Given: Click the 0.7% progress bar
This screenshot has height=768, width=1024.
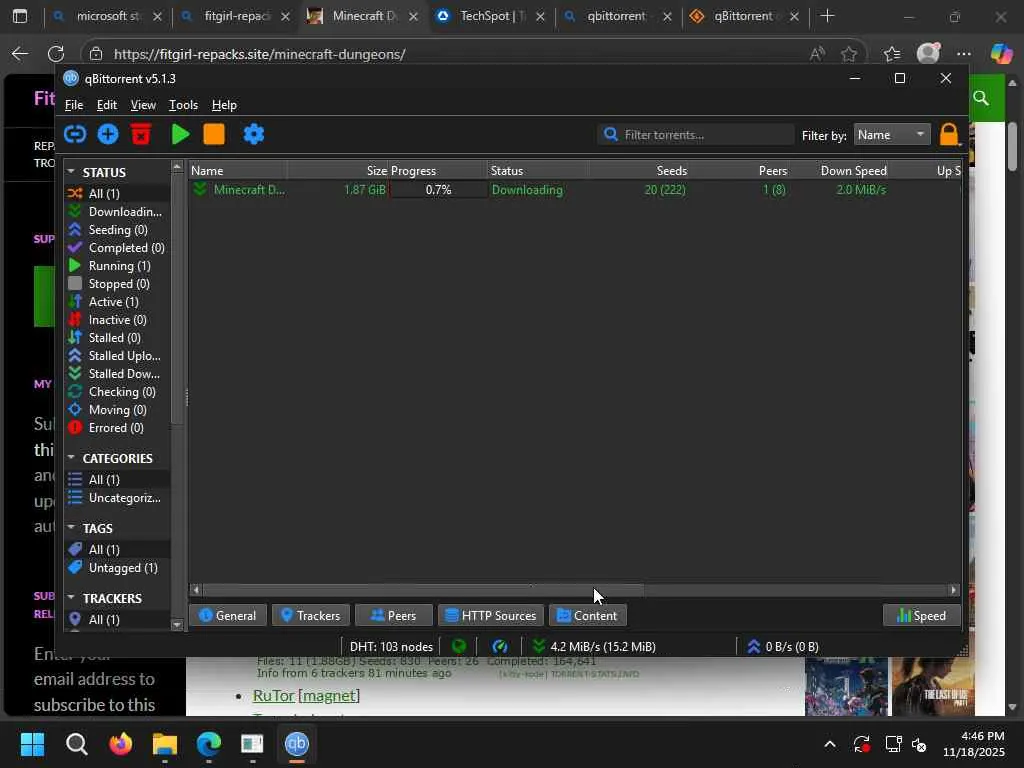Looking at the screenshot, I should [438, 190].
